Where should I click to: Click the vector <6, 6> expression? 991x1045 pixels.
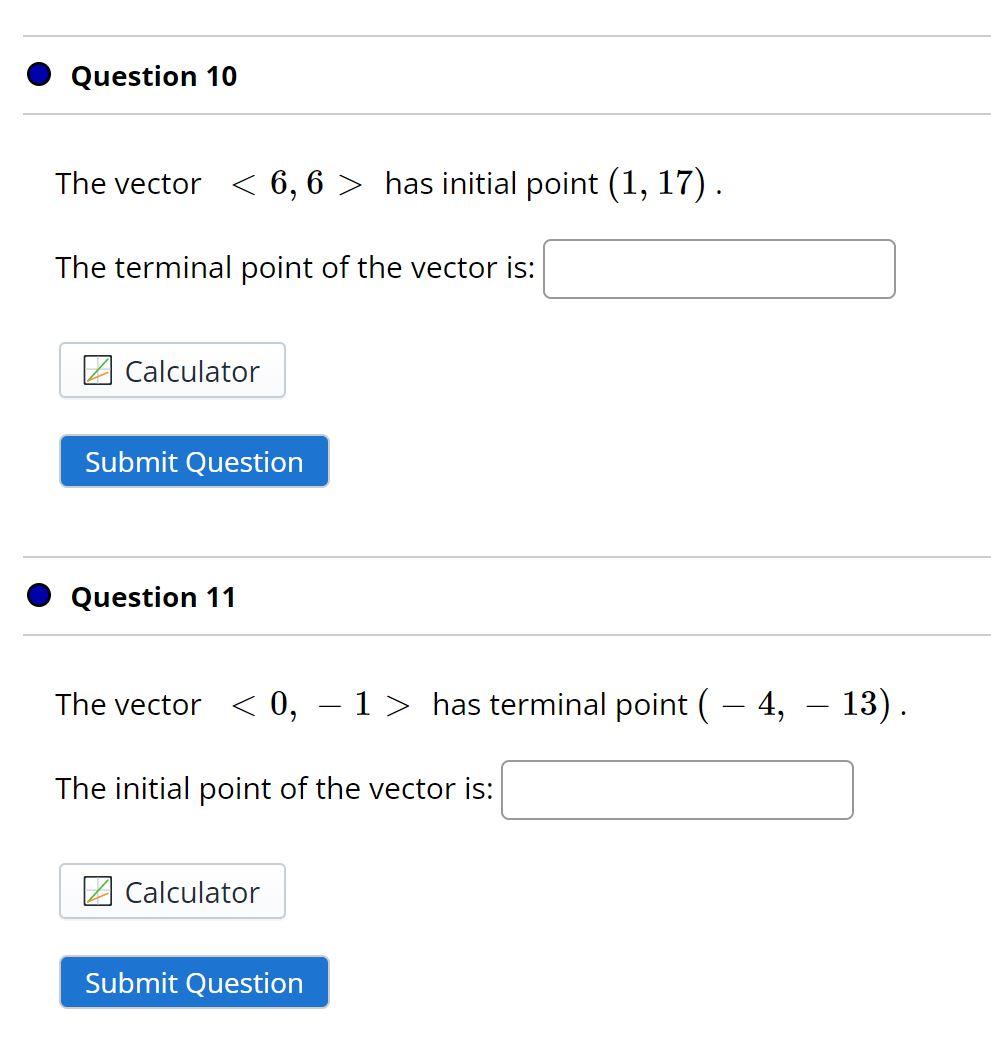pos(296,183)
